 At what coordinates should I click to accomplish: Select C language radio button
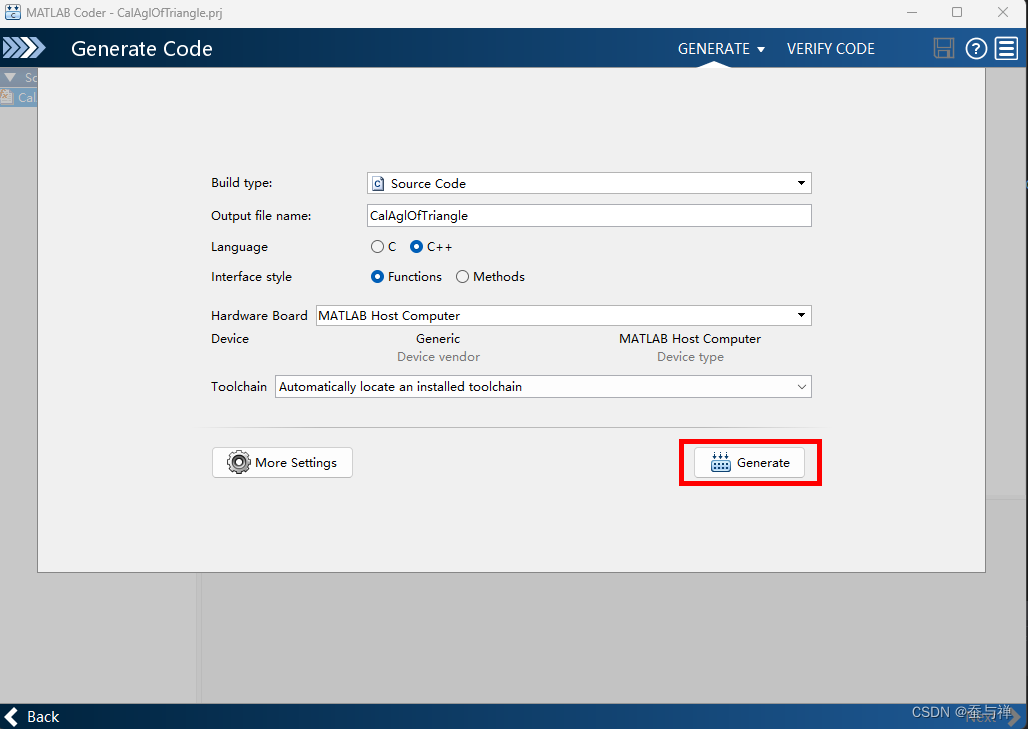[377, 246]
